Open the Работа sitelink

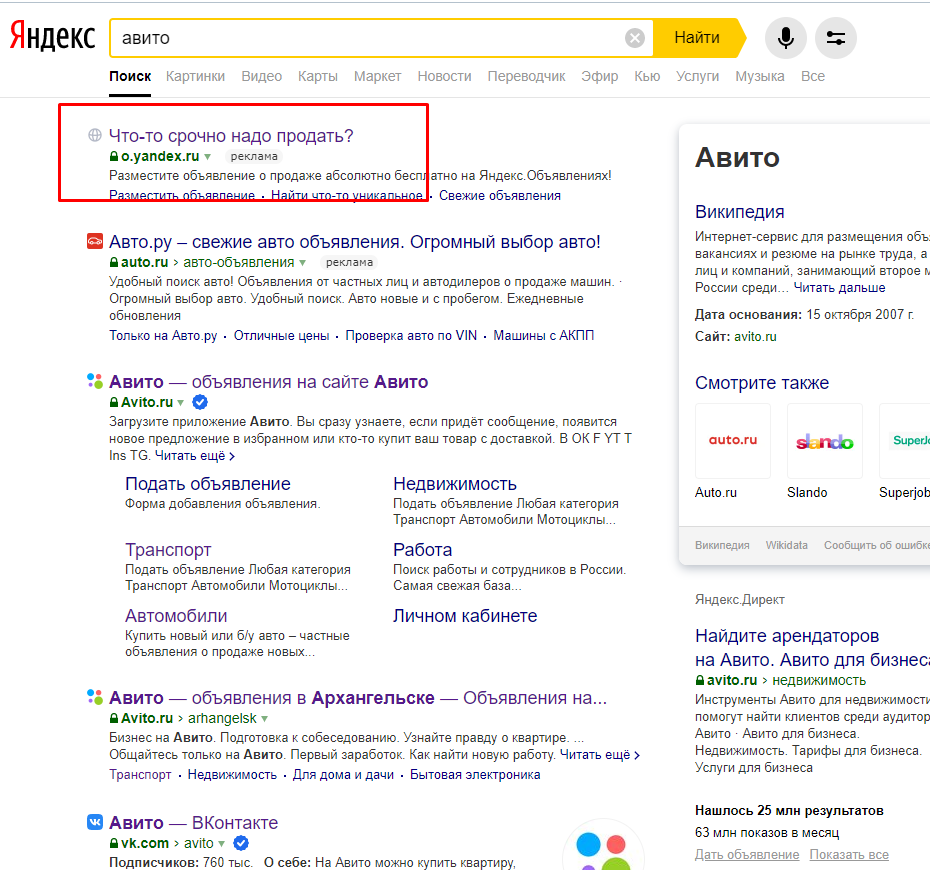[422, 550]
